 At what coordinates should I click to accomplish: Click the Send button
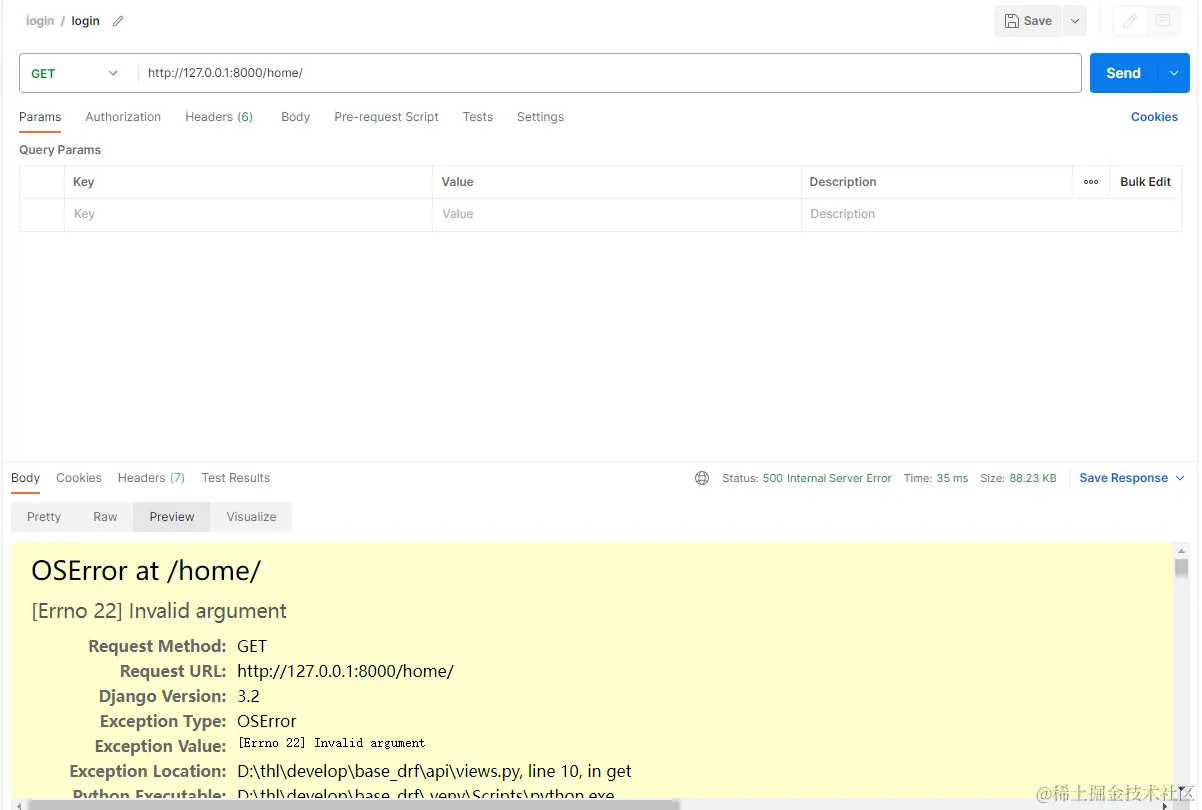point(1123,73)
